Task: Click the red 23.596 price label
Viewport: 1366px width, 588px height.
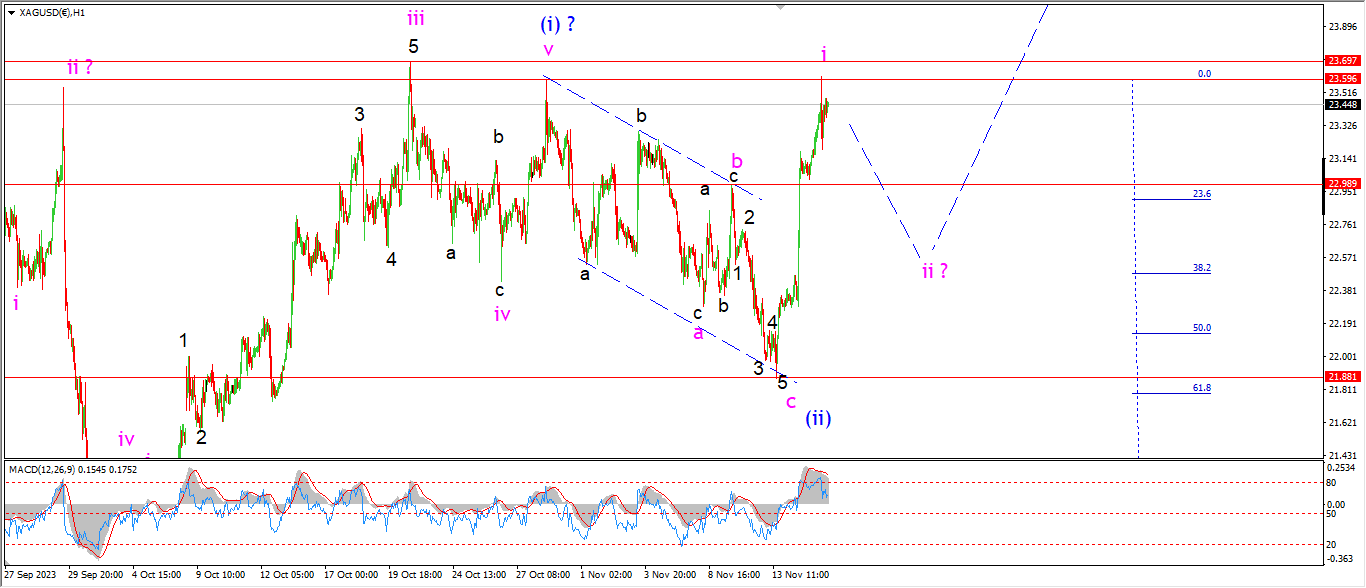Action: coord(1341,79)
